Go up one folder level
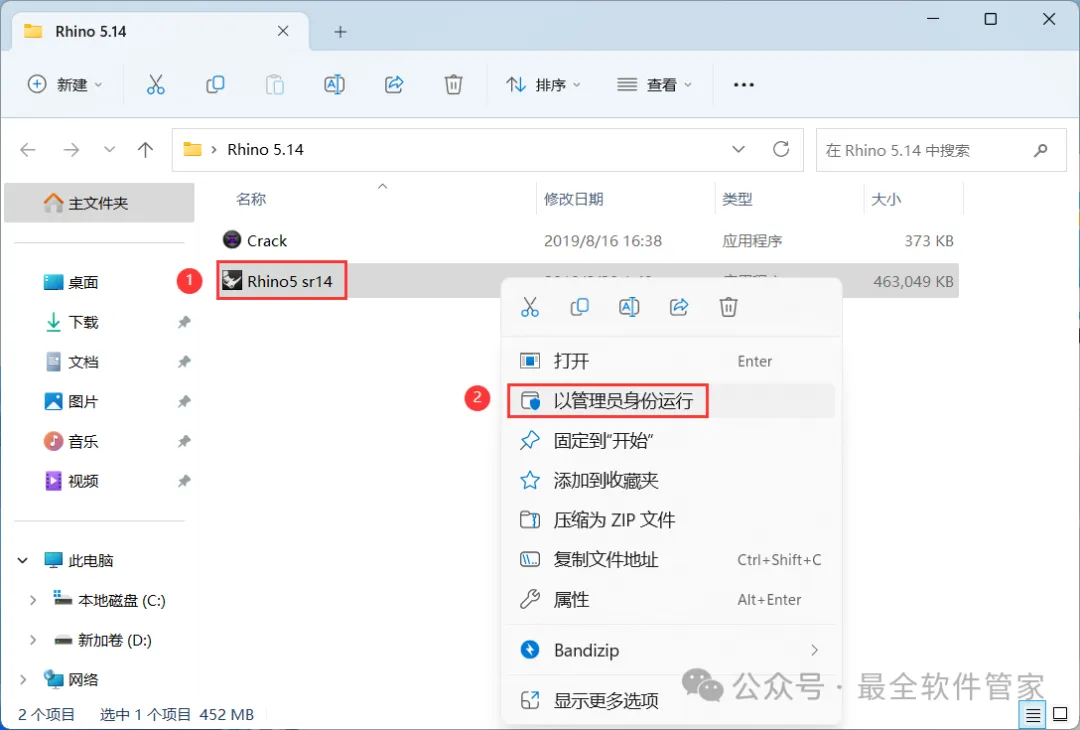 coord(145,149)
